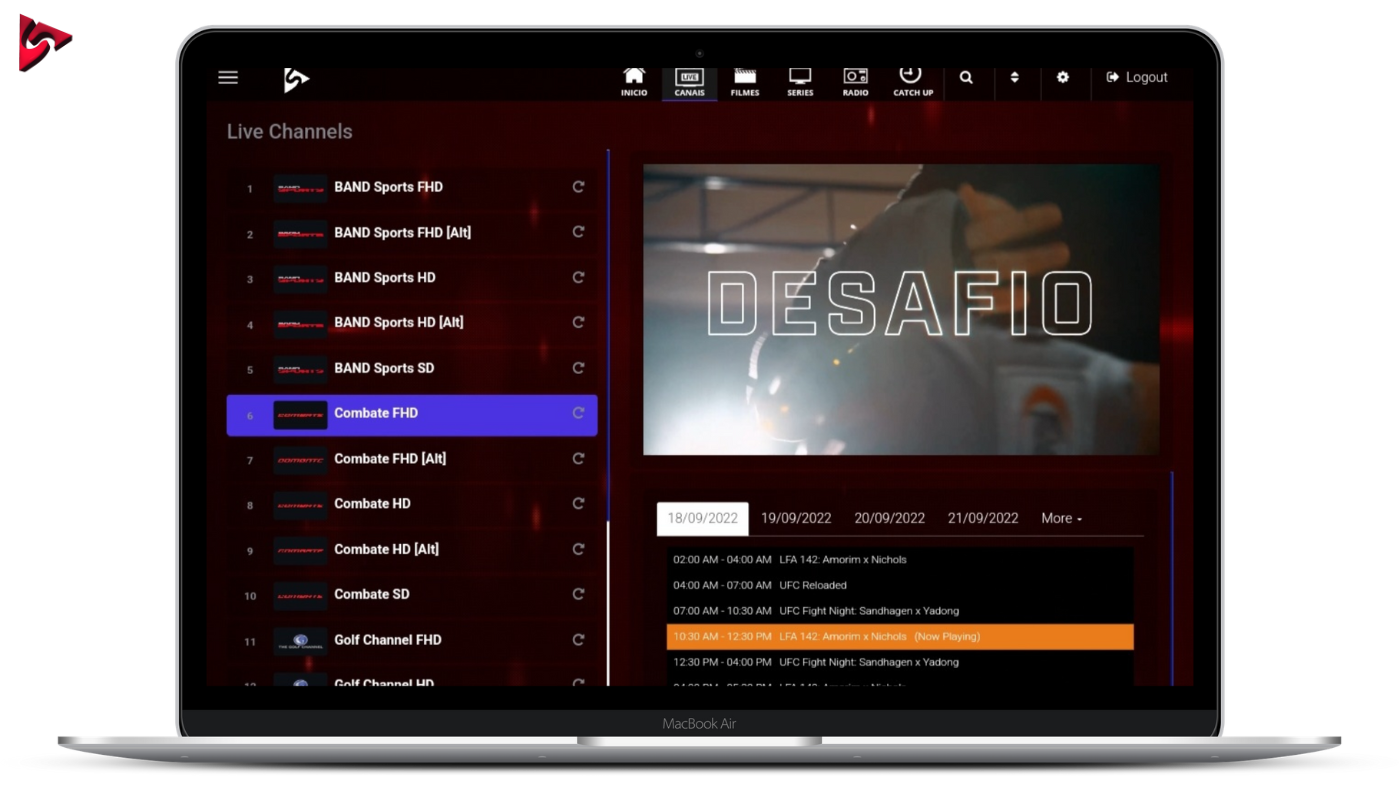Reload the BAND Sports FHD channel

point(578,187)
